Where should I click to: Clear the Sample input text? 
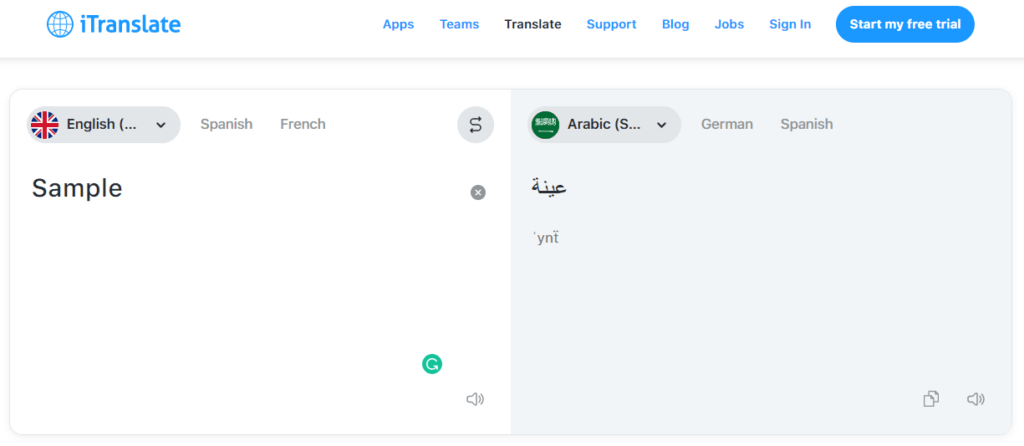478,192
